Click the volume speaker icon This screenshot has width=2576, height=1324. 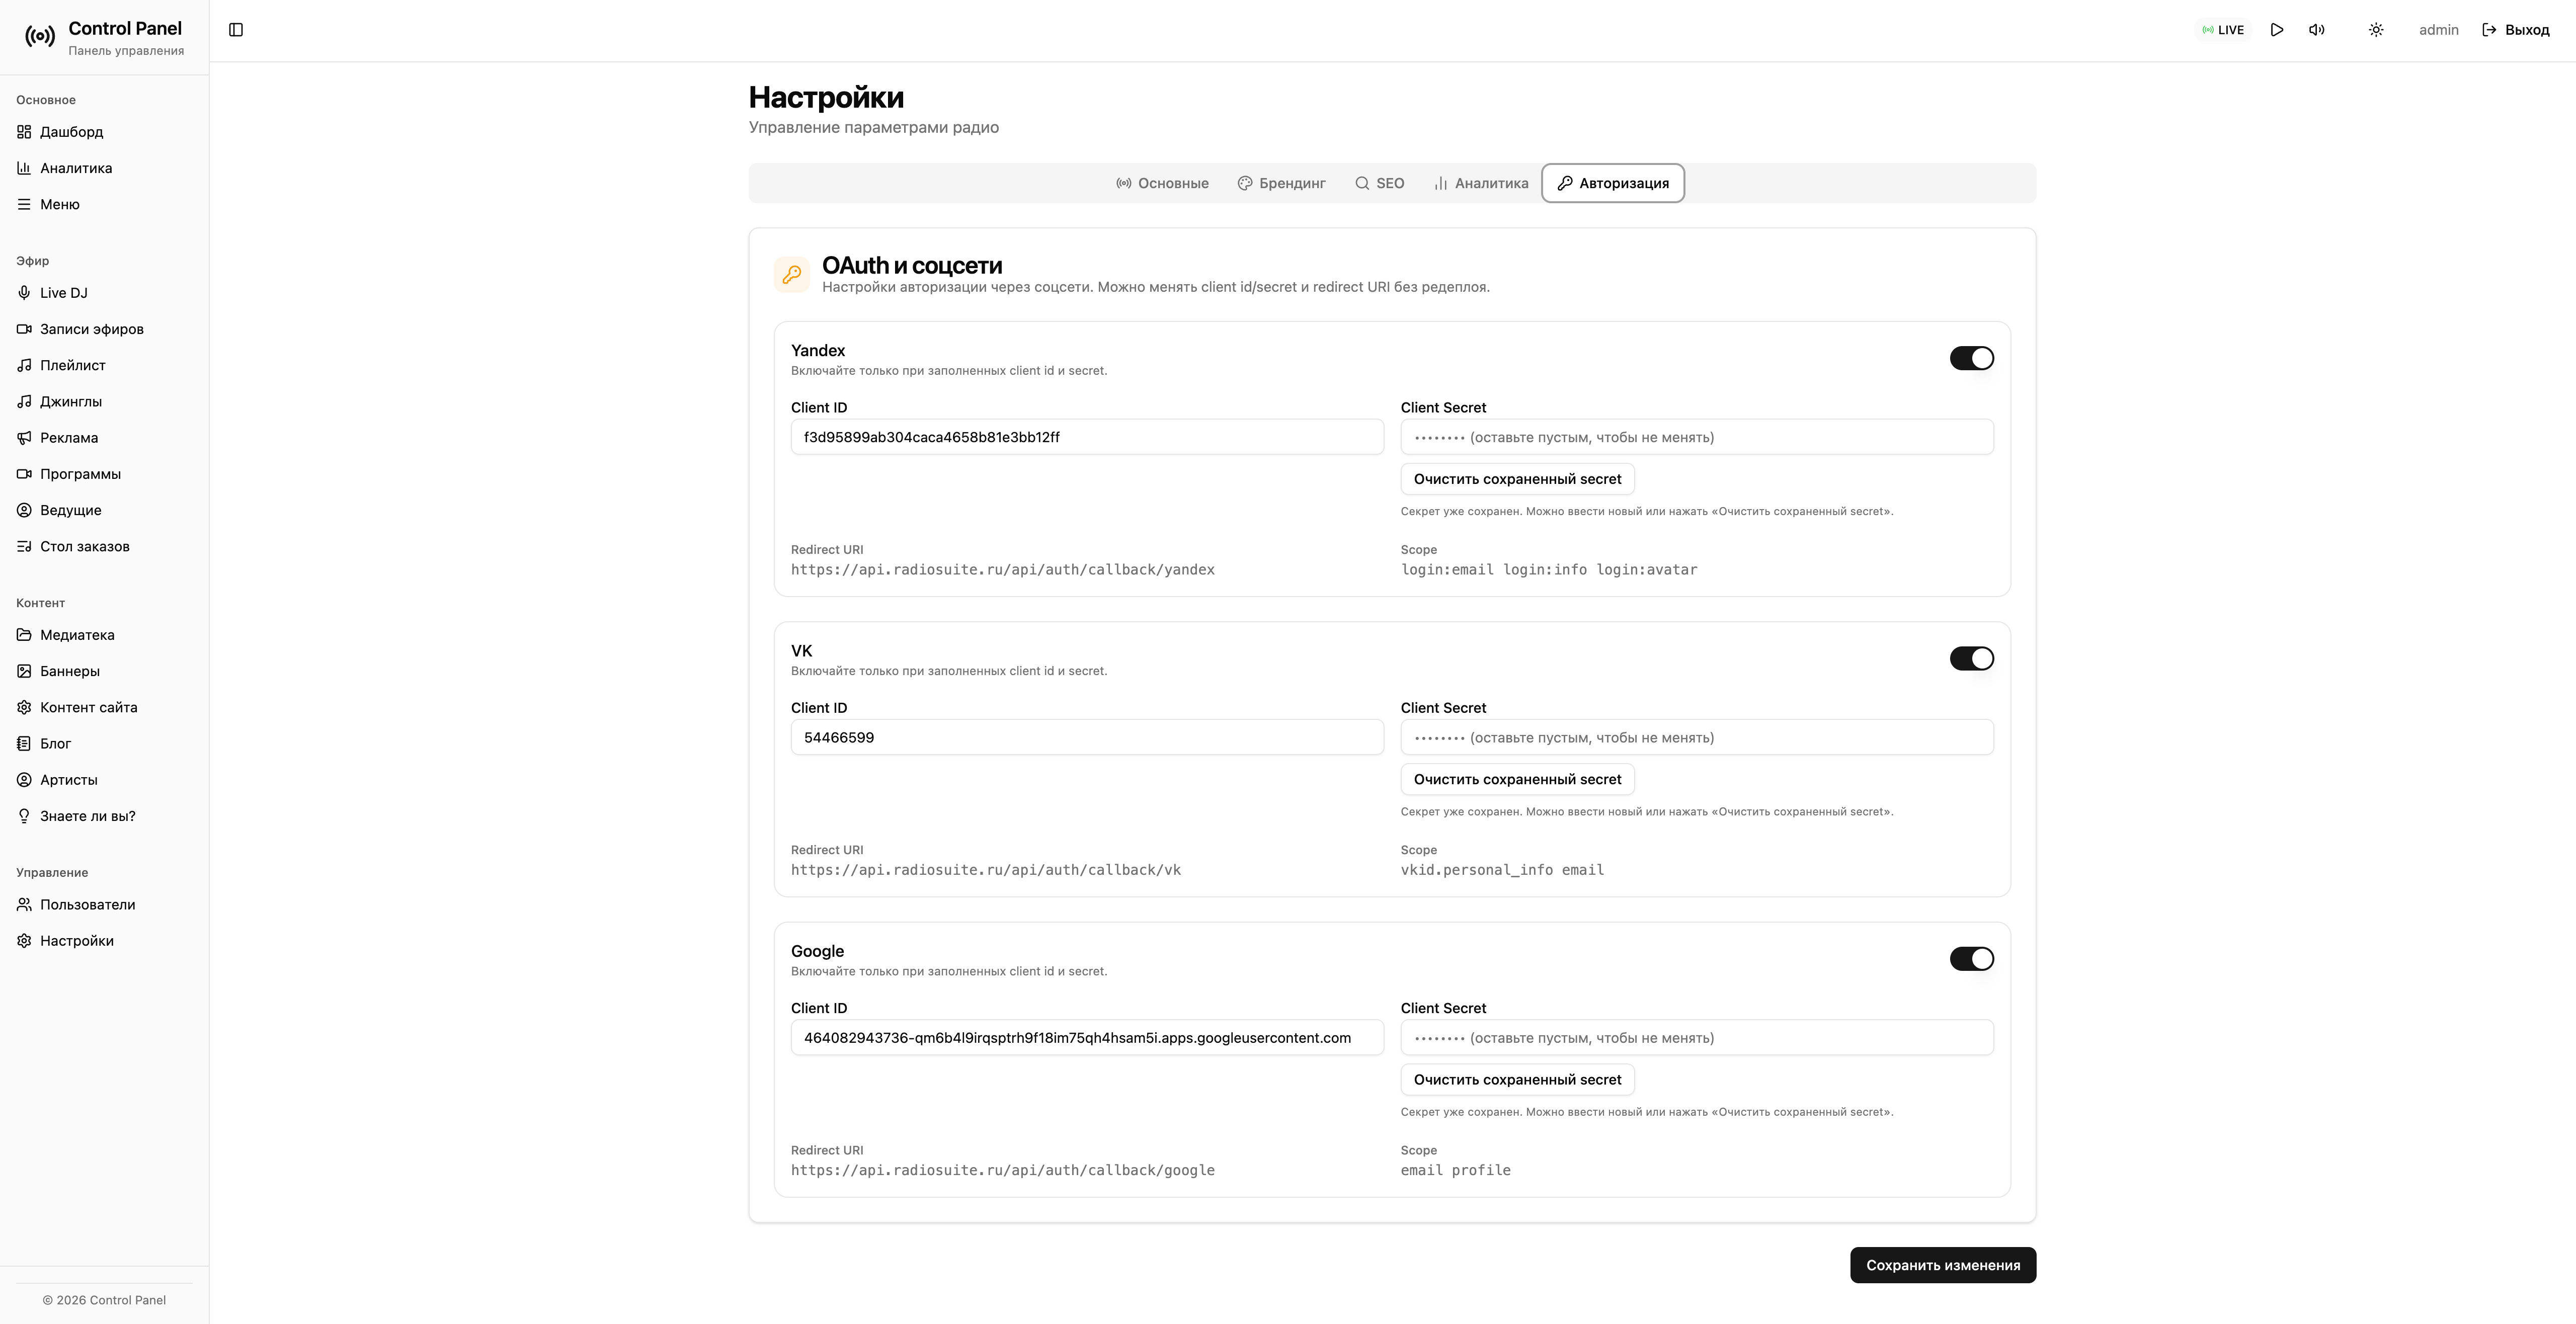(x=2316, y=30)
